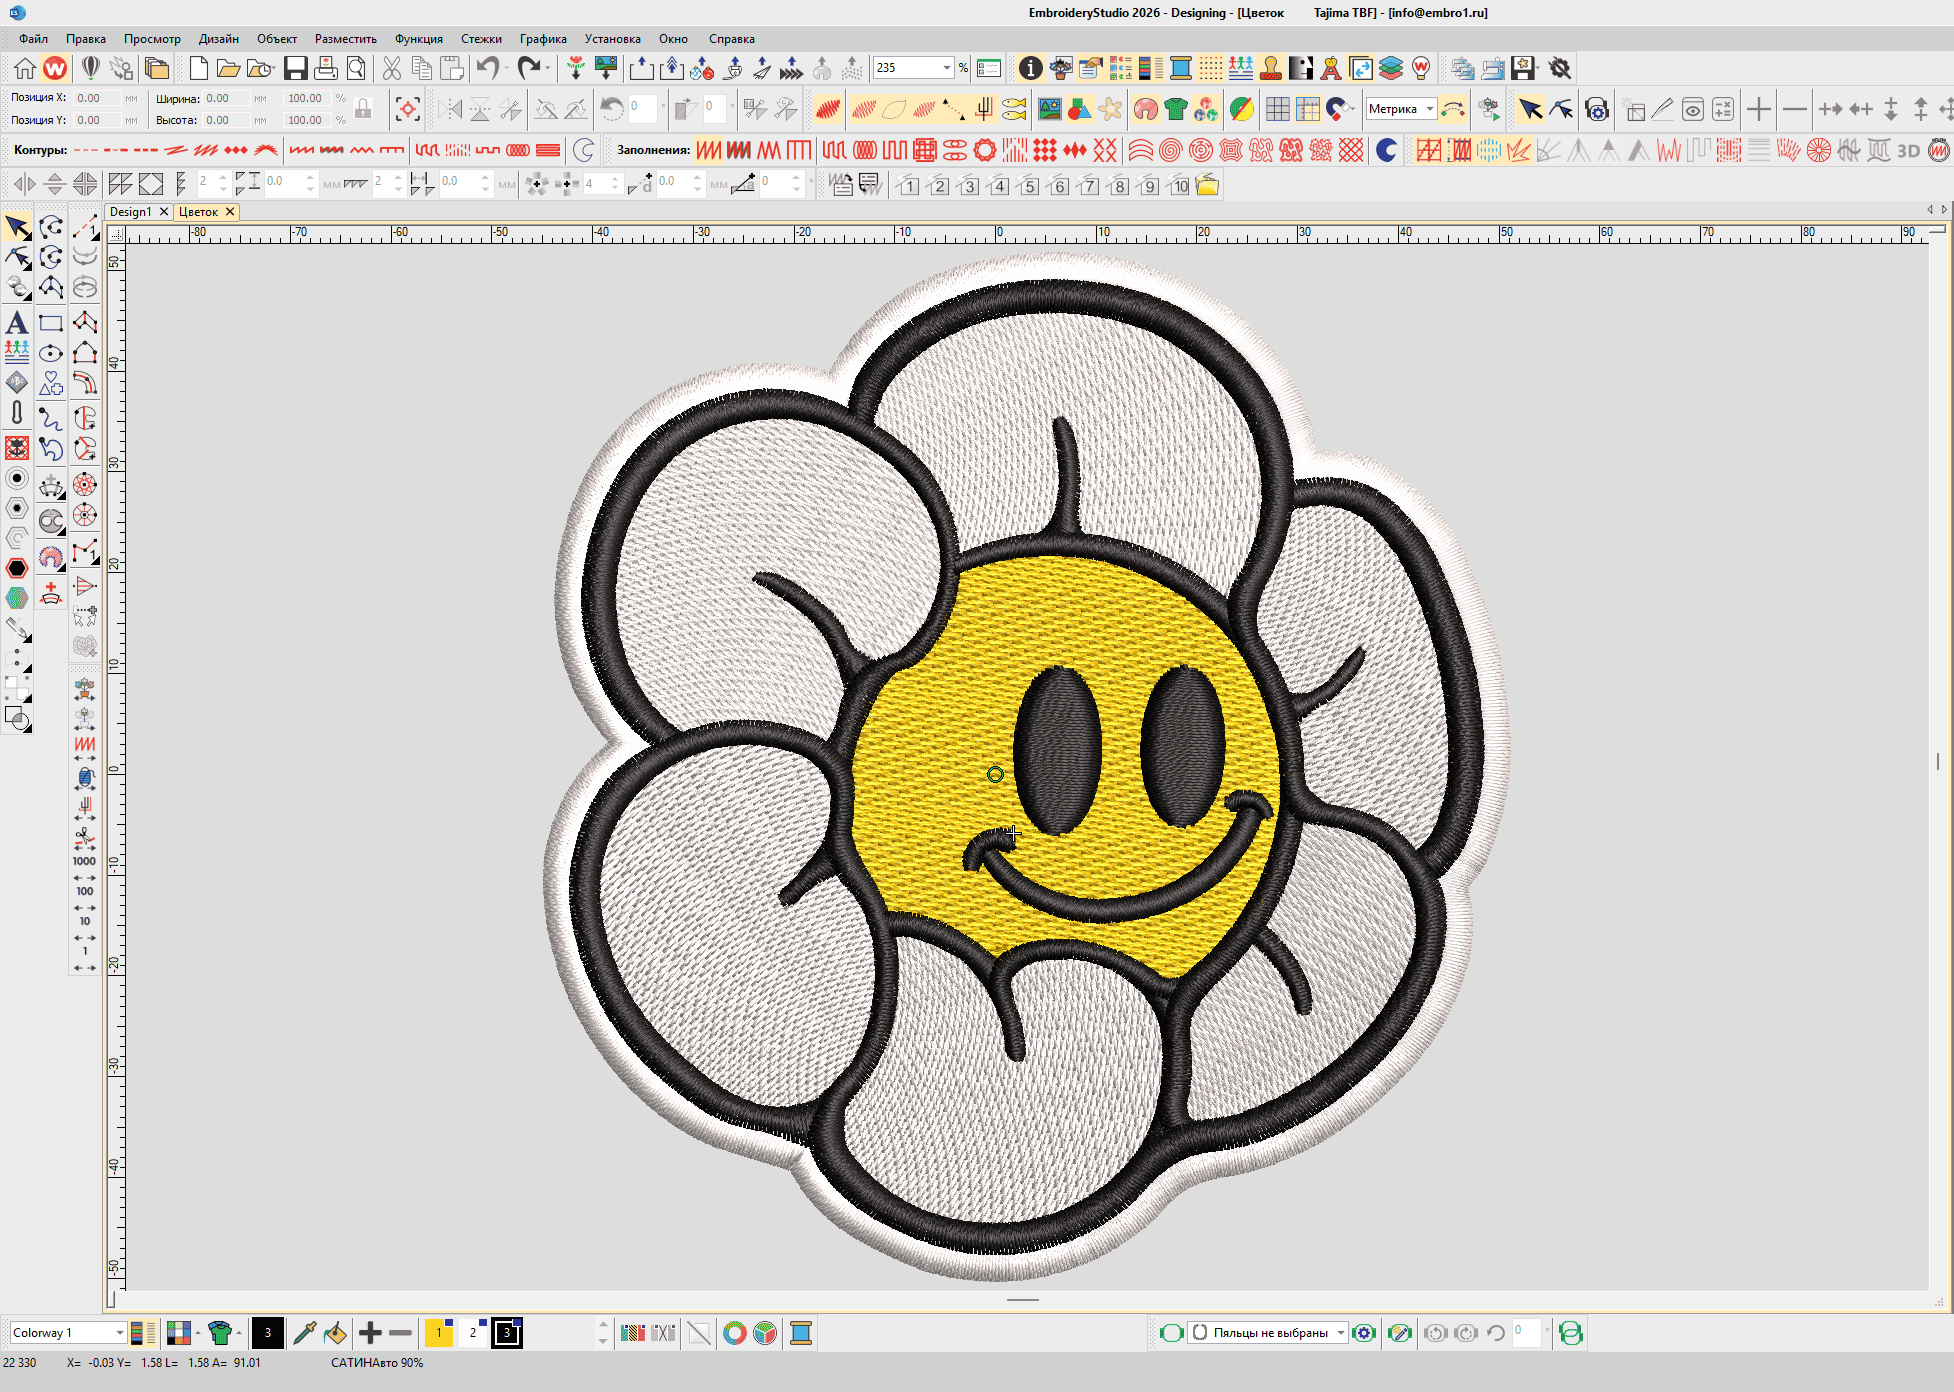
Task: Click the zoom-in plus icon
Action: (1759, 109)
